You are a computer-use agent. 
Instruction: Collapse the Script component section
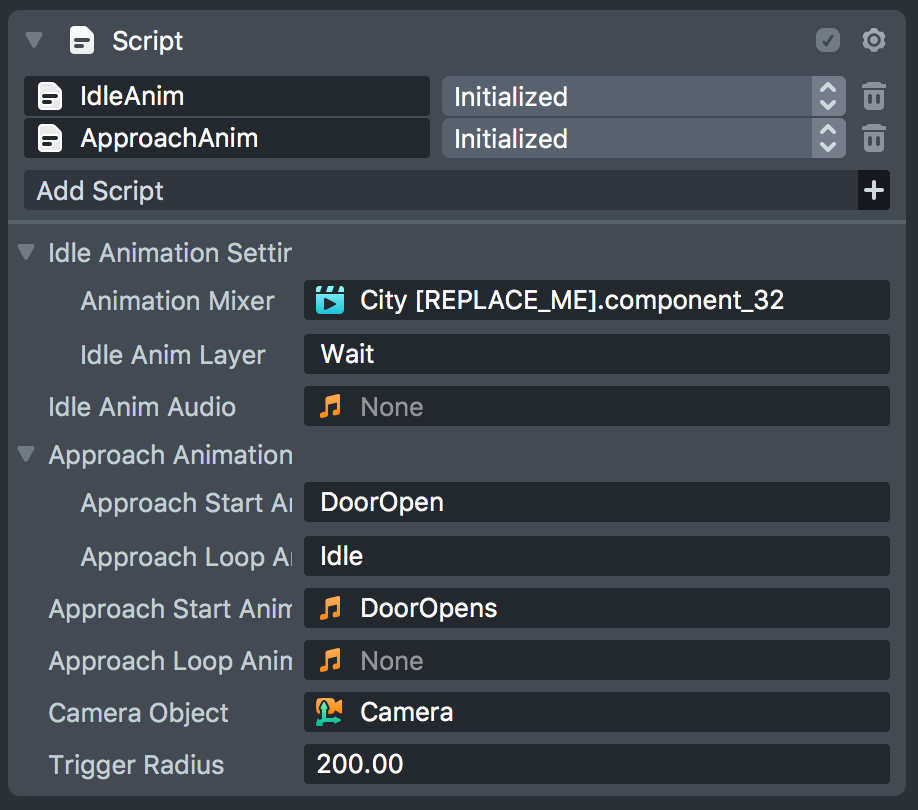click(x=35, y=40)
